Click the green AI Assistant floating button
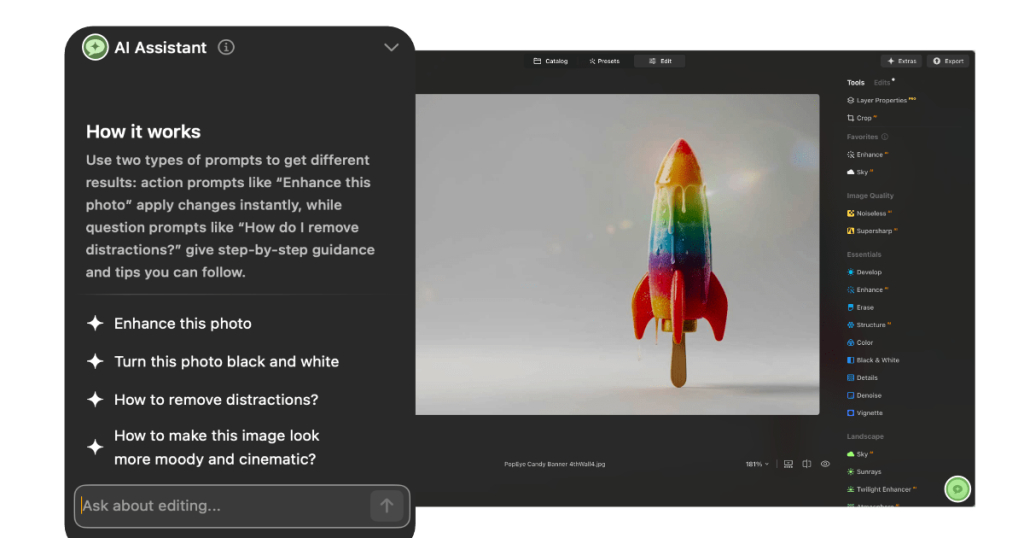This screenshot has height=538, width=1024. point(957,489)
